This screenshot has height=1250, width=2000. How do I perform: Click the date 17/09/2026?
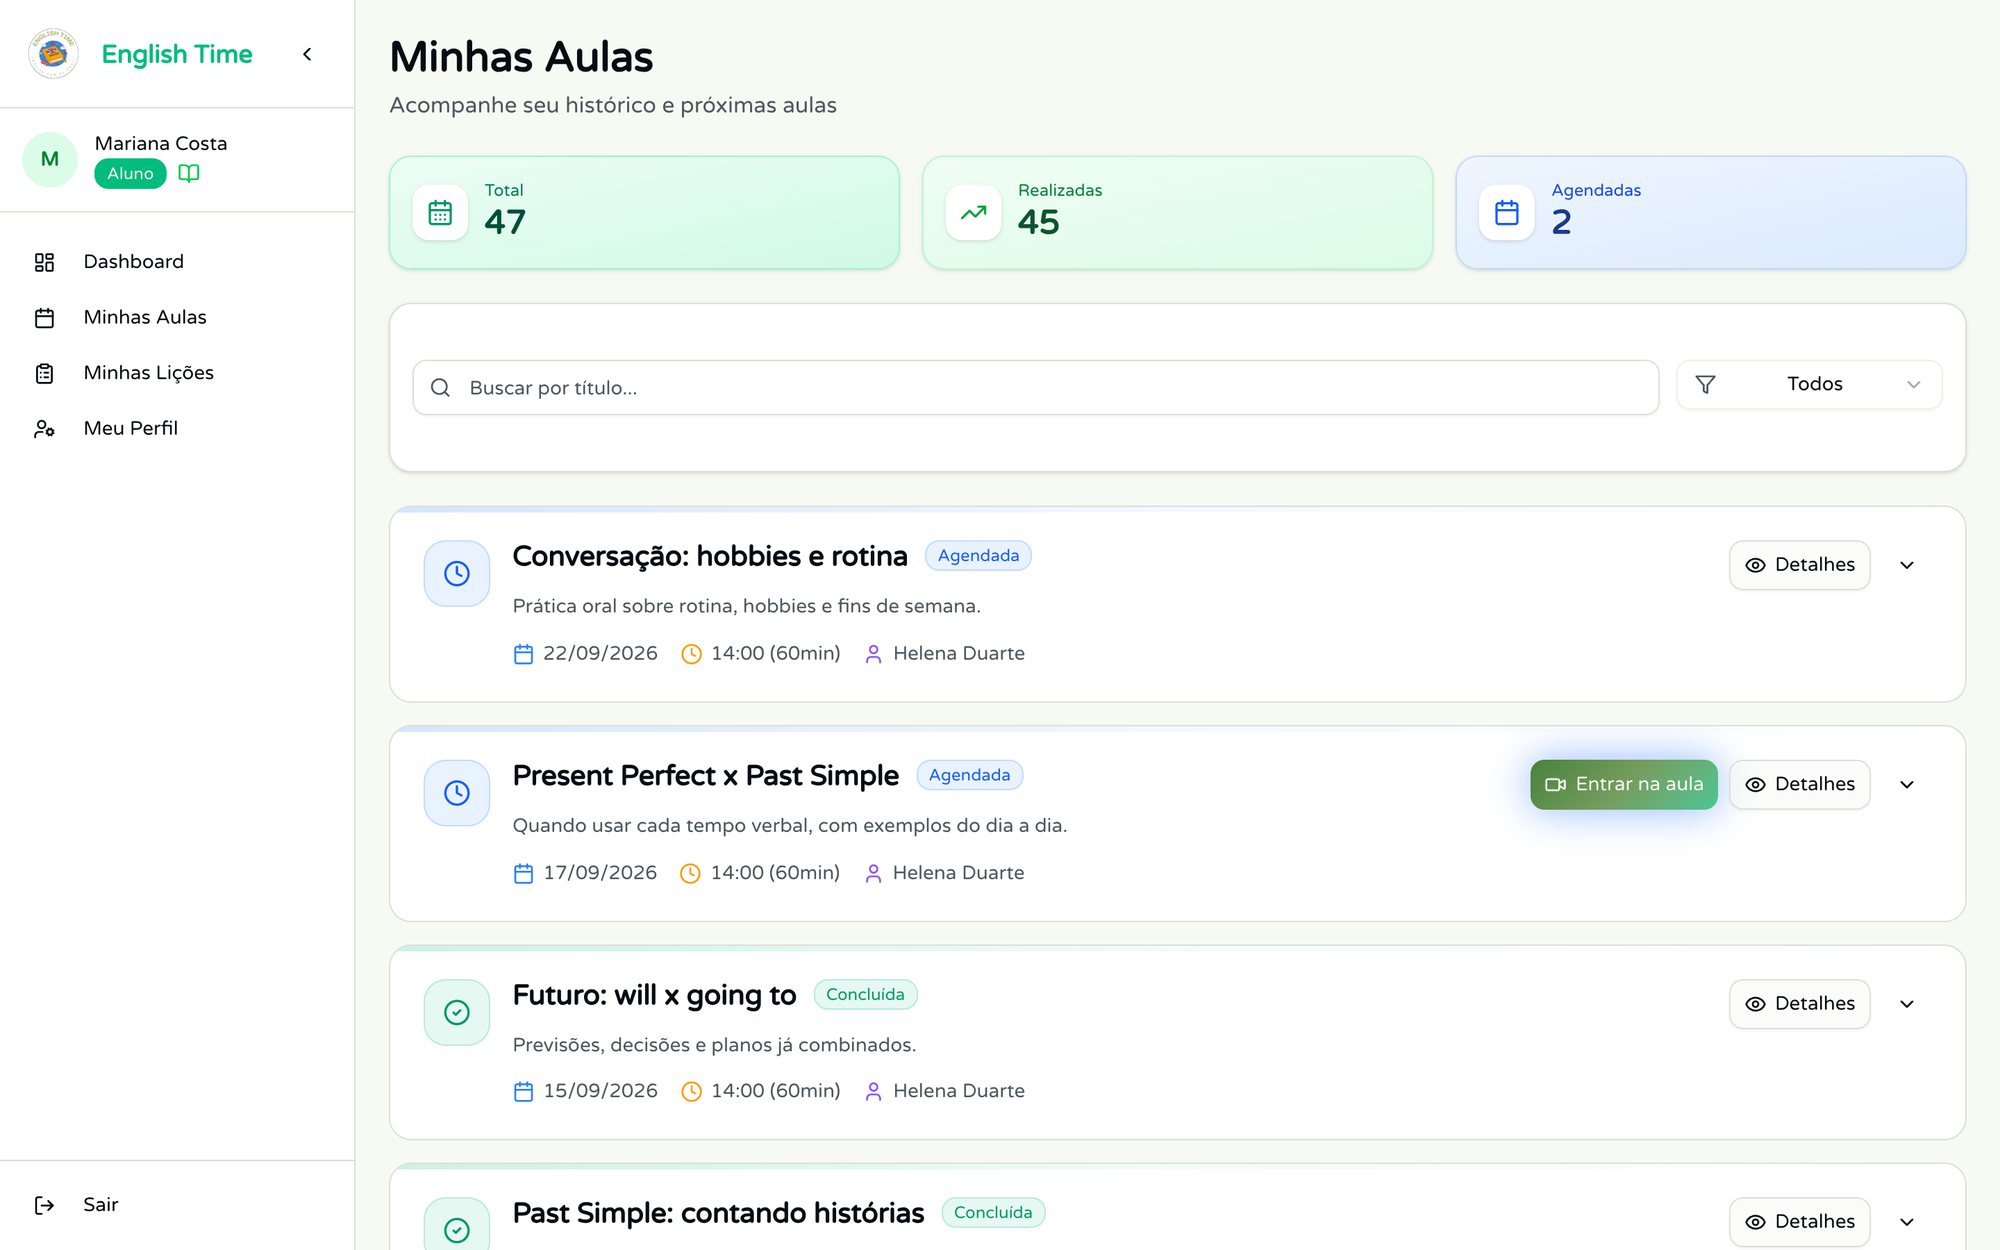coord(600,873)
